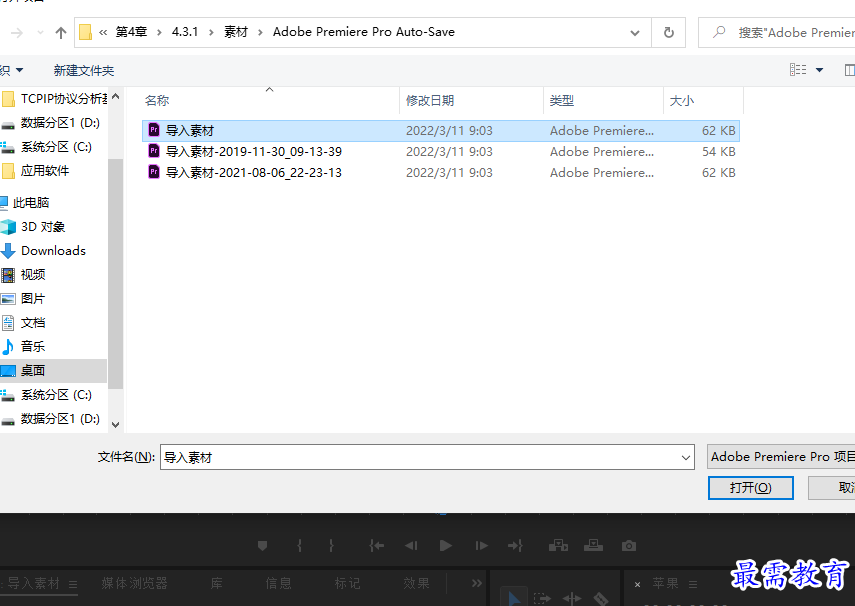Click Step Forward one frame icon

[x=481, y=545]
